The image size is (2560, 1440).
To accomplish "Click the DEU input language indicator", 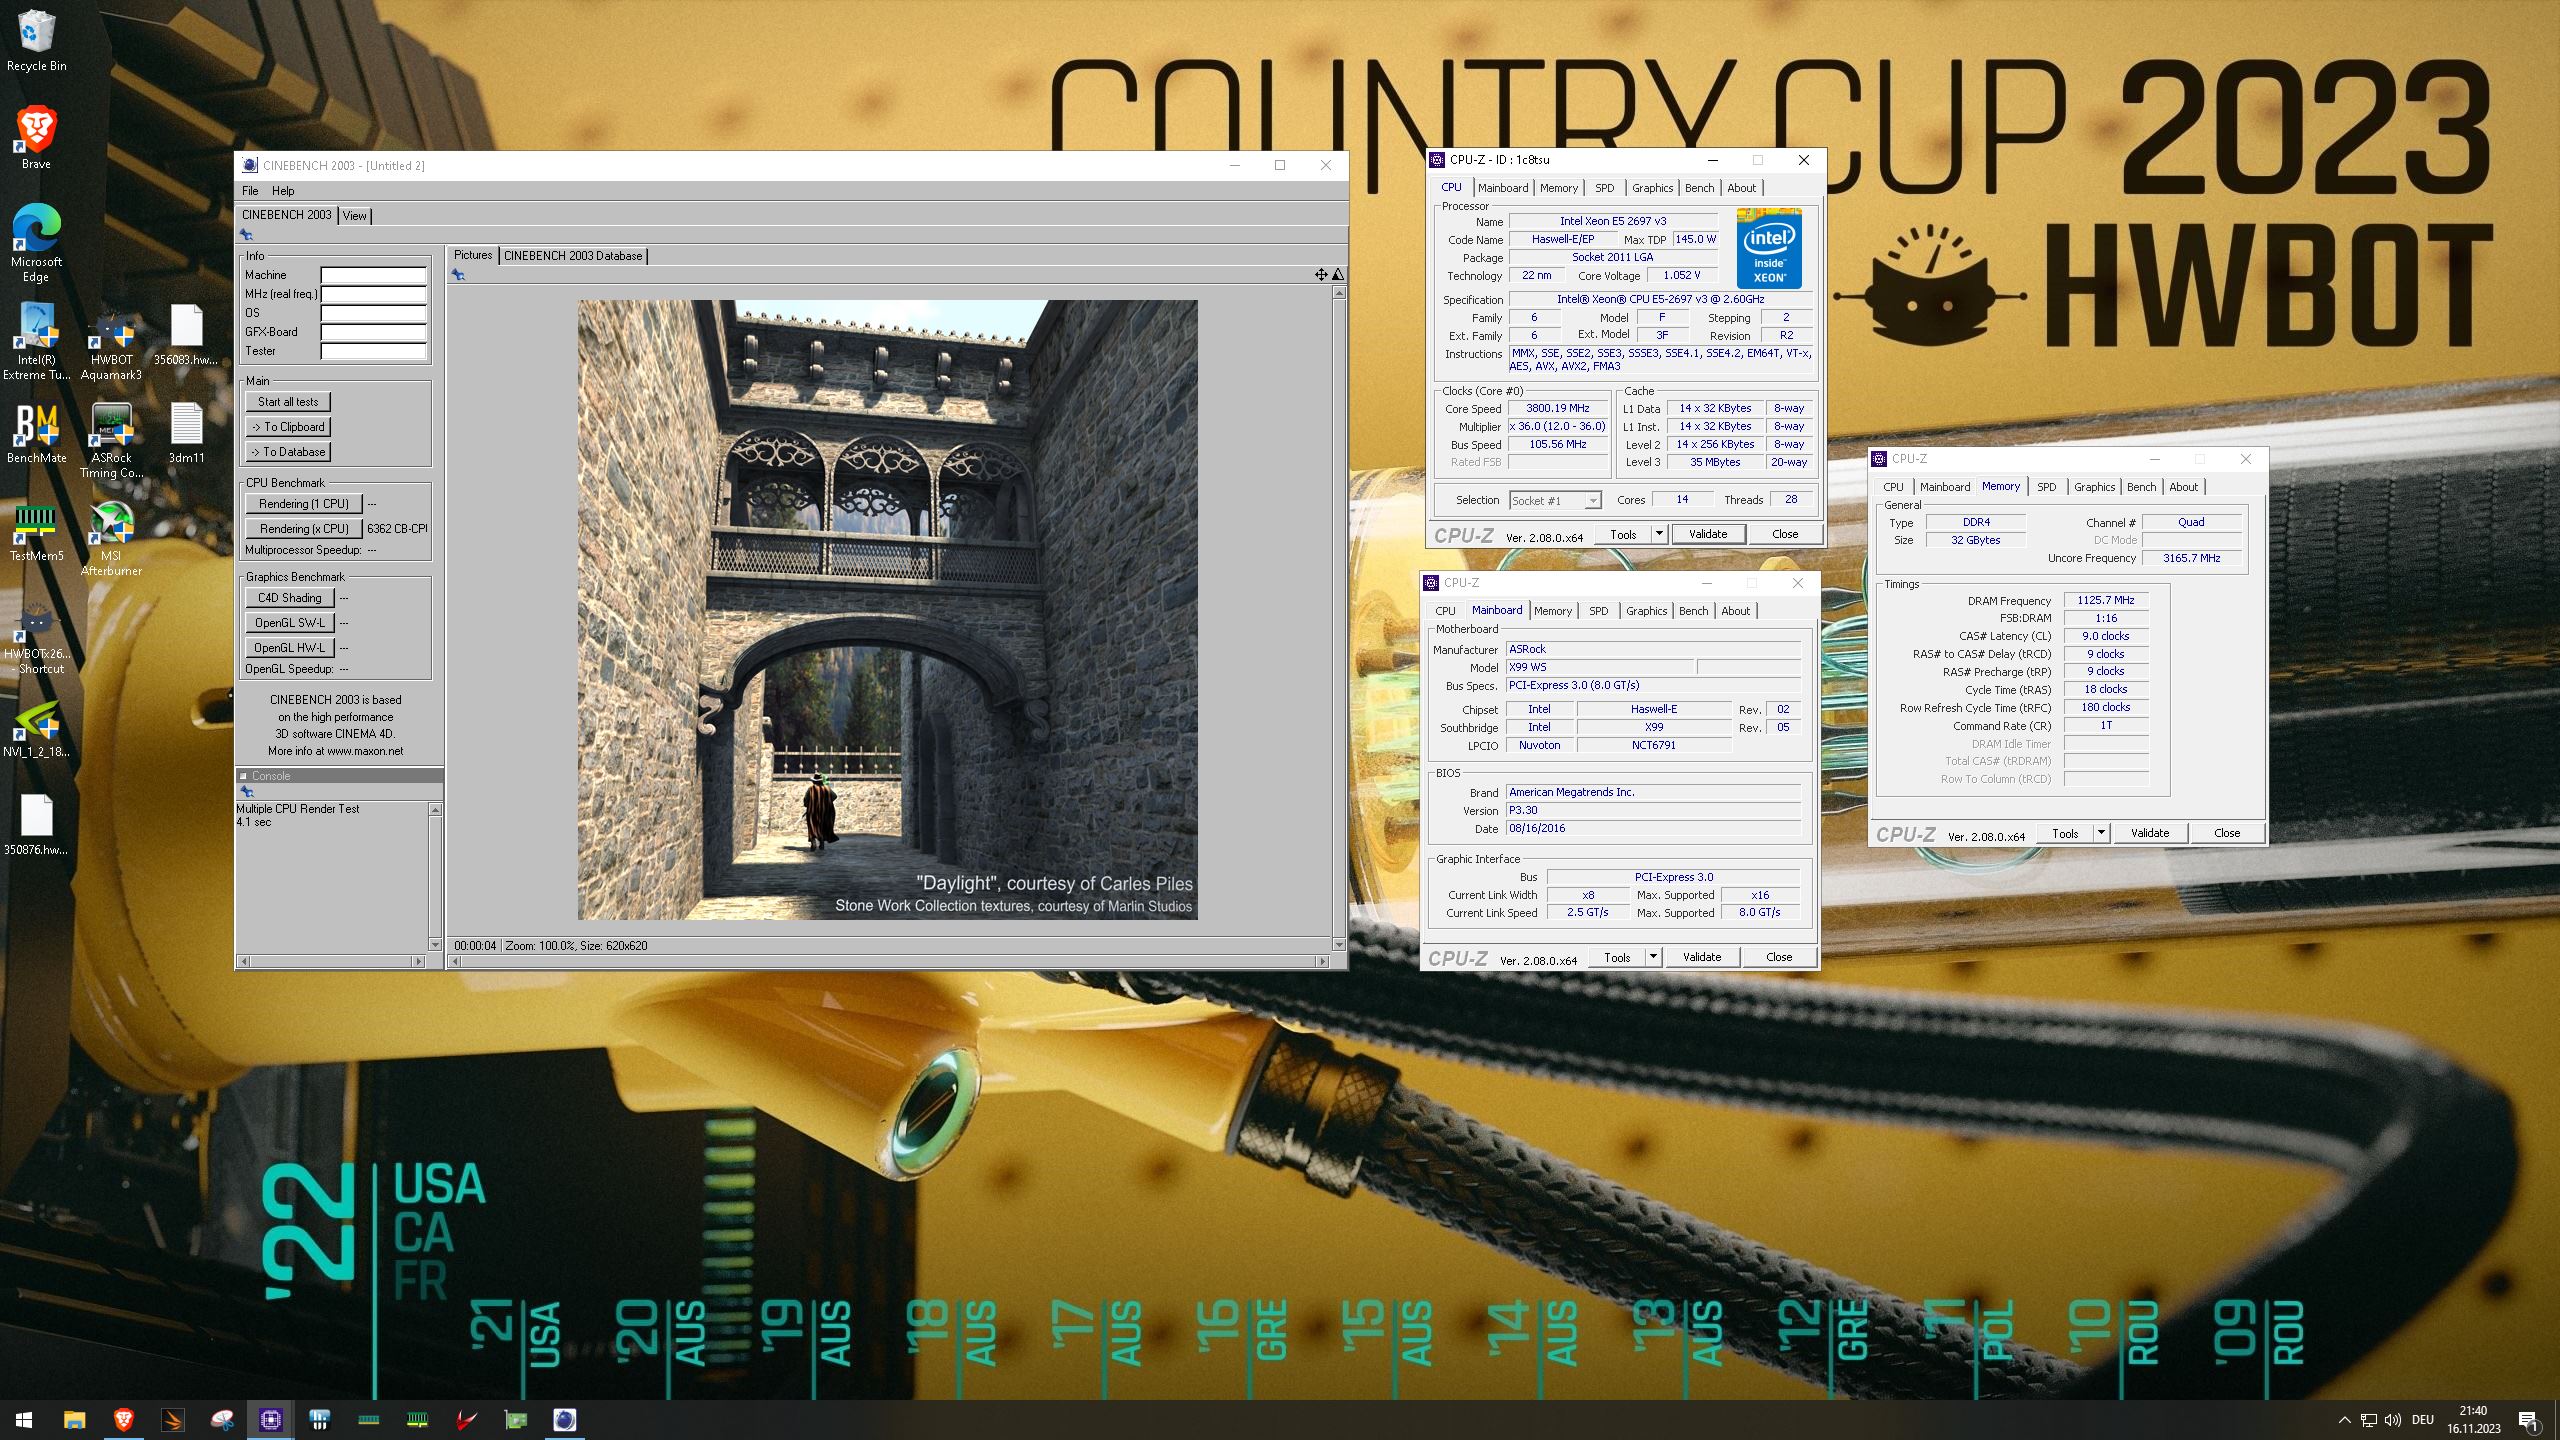I will 2422,1420.
